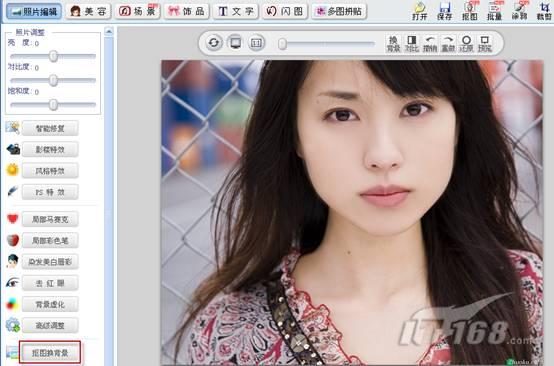Open the 多图拼贴 collage tab
This screenshot has height=366, width=554.
[339, 11]
